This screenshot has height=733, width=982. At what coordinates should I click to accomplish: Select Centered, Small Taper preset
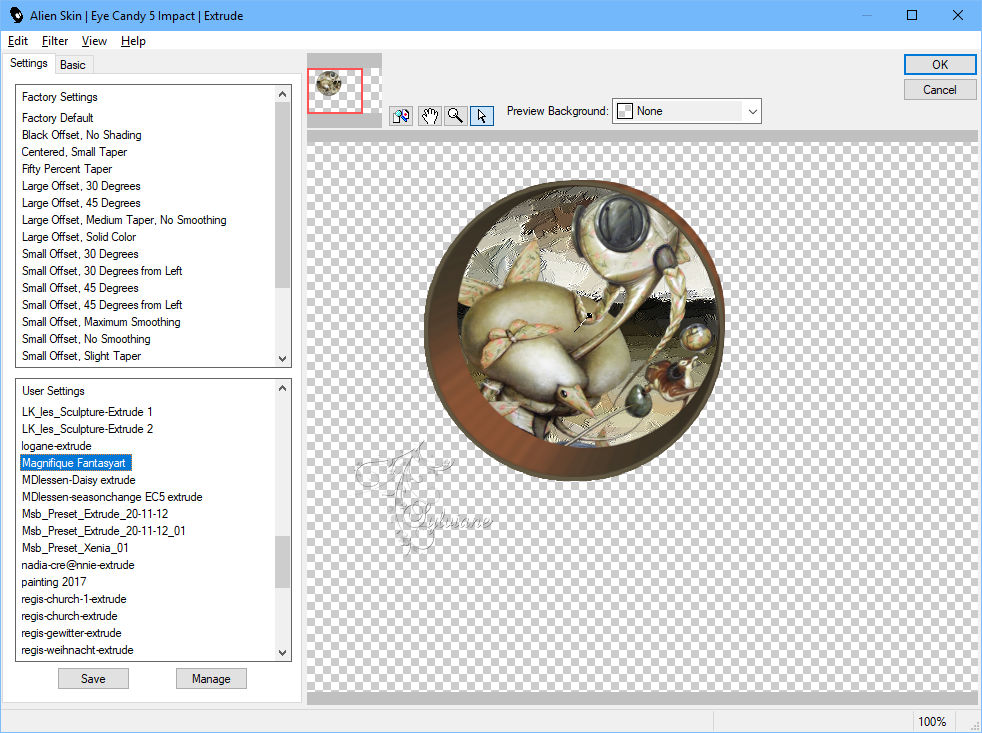[74, 152]
